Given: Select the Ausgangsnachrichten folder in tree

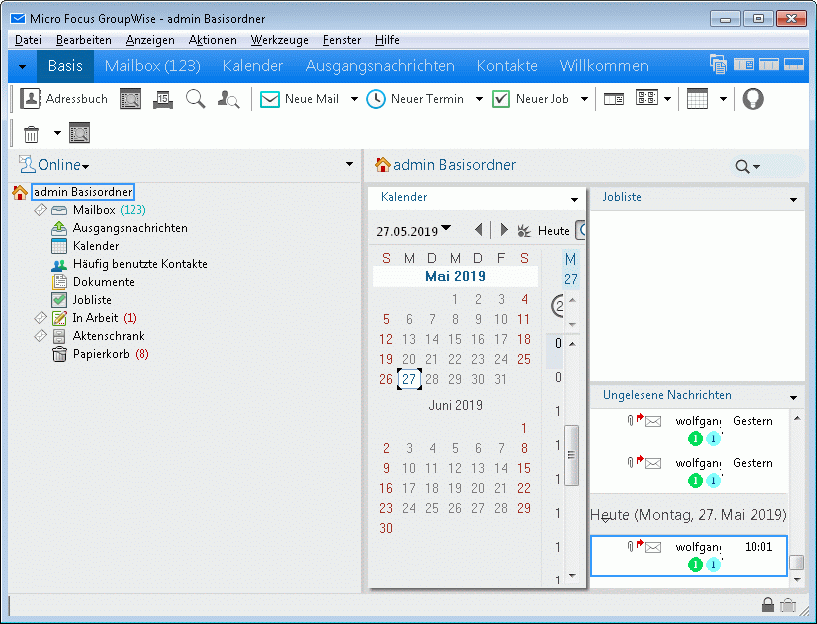Looking at the screenshot, I should [x=130, y=228].
